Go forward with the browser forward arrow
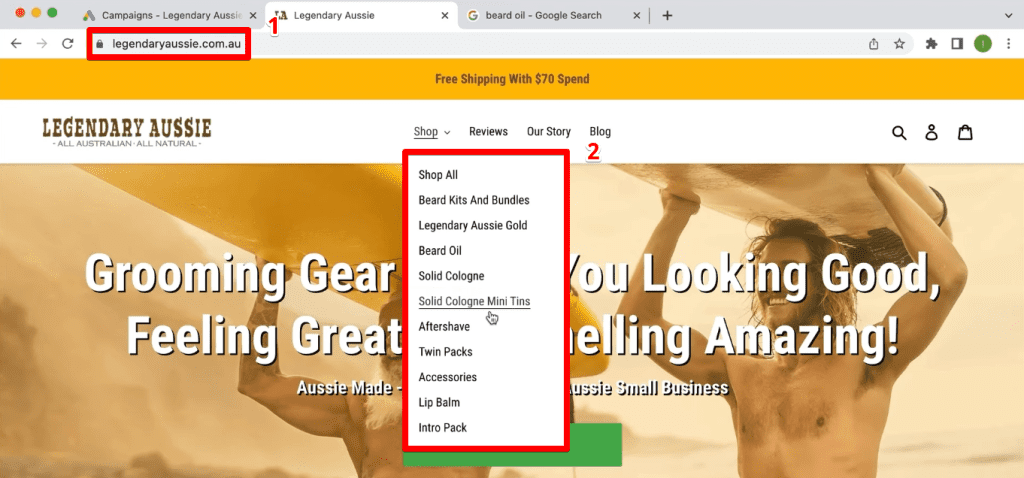 pos(42,44)
